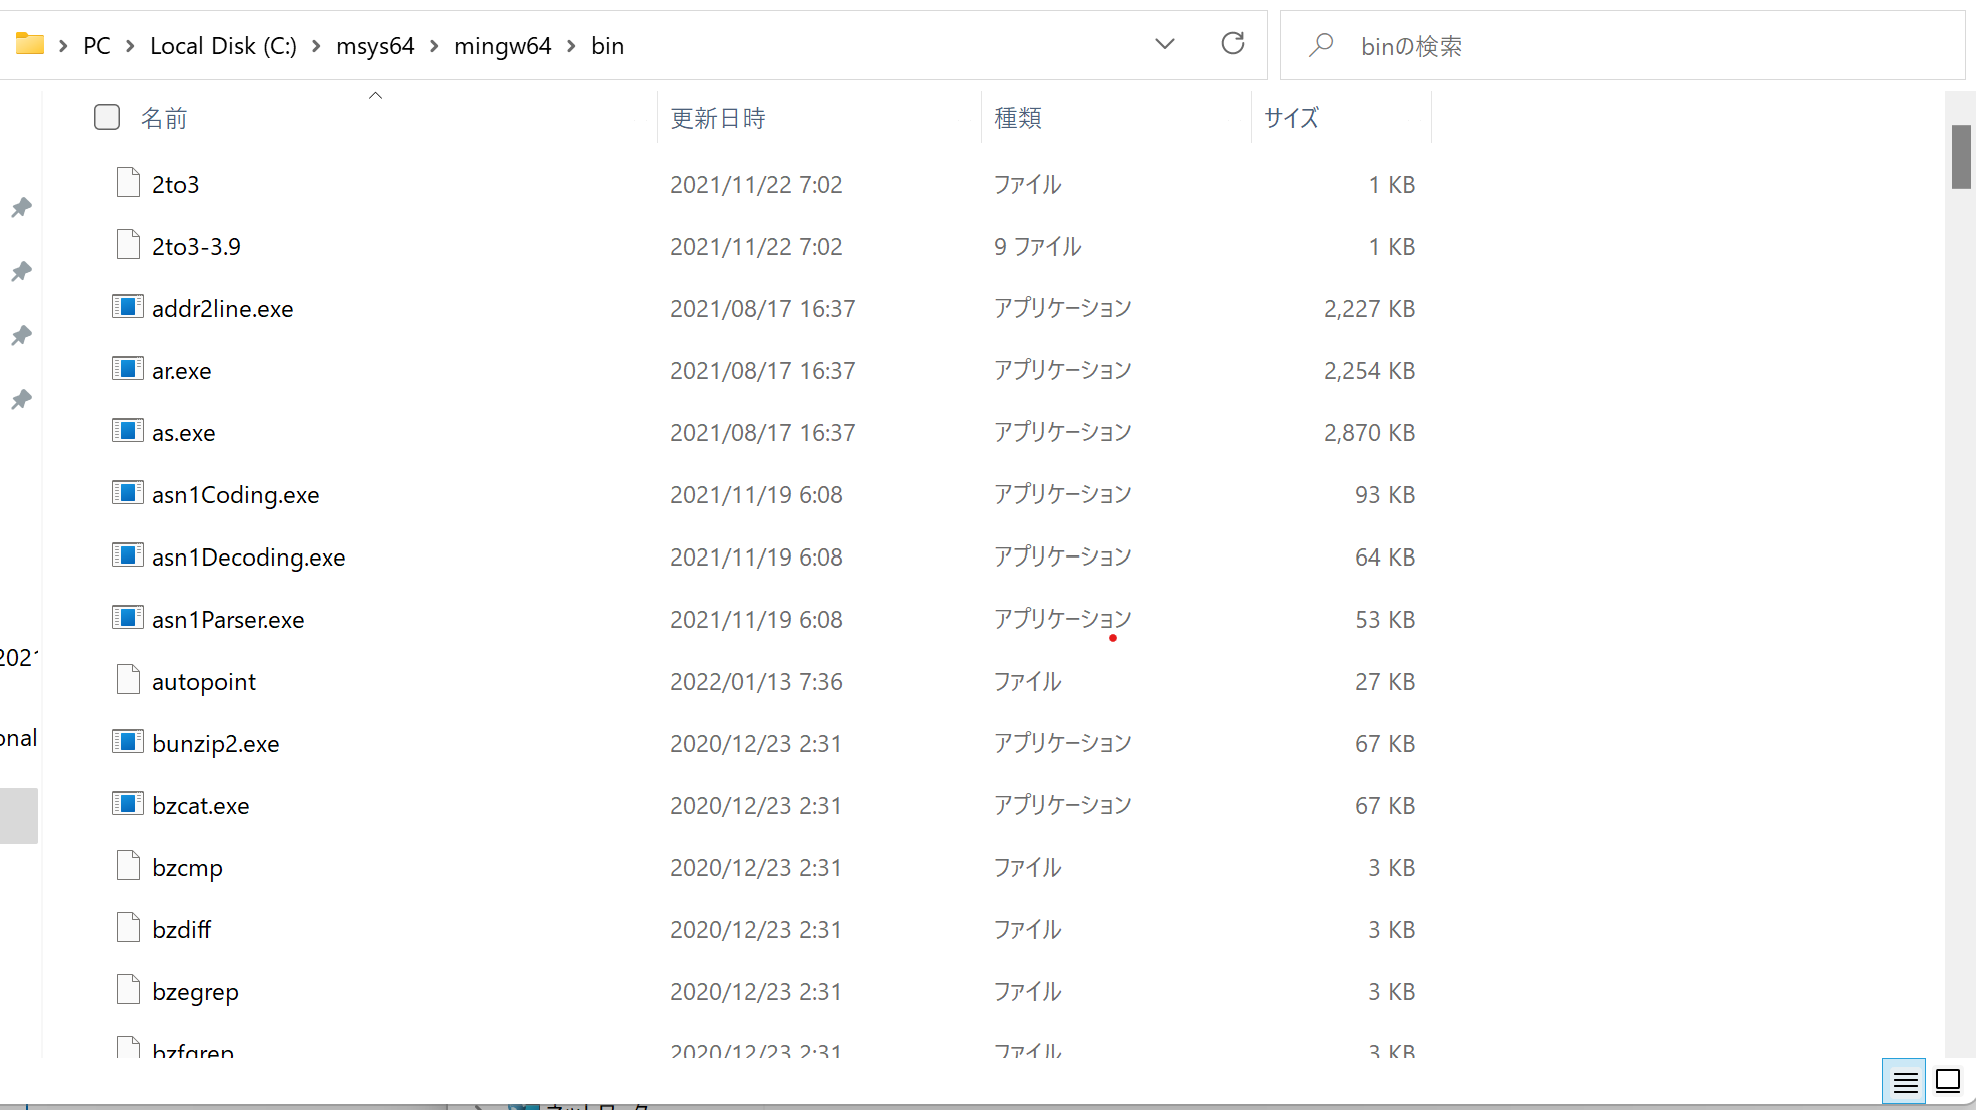Screen dimensions: 1976x1110
Task: Click the refresh icon in address bar
Action: click(1232, 44)
